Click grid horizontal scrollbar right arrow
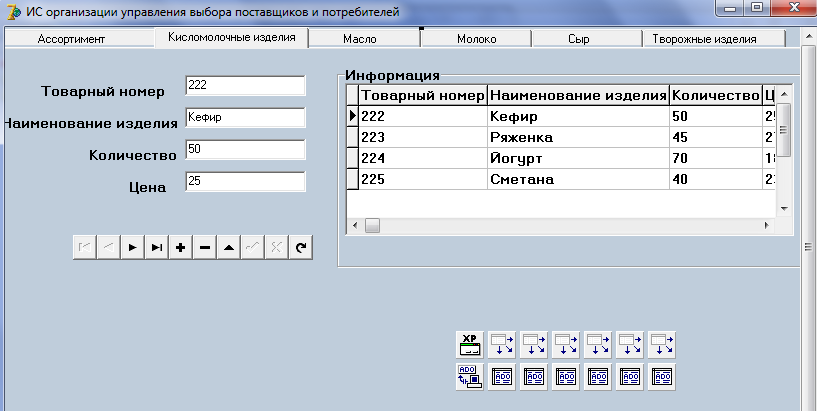The height and width of the screenshot is (411, 817). [767, 226]
